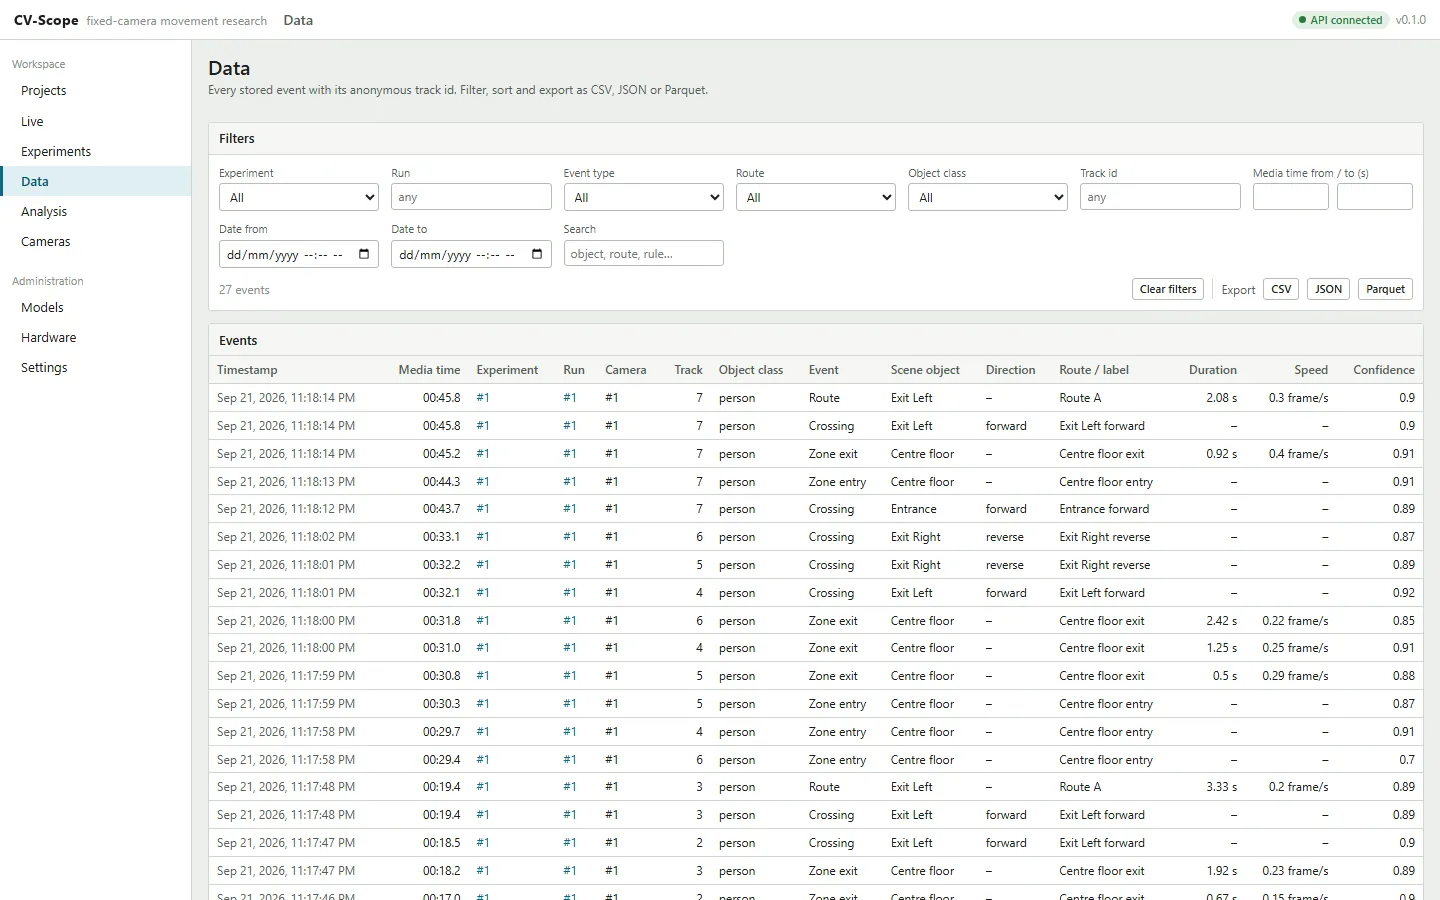Open the Route filter dropdown
The width and height of the screenshot is (1440, 900).
pos(816,197)
